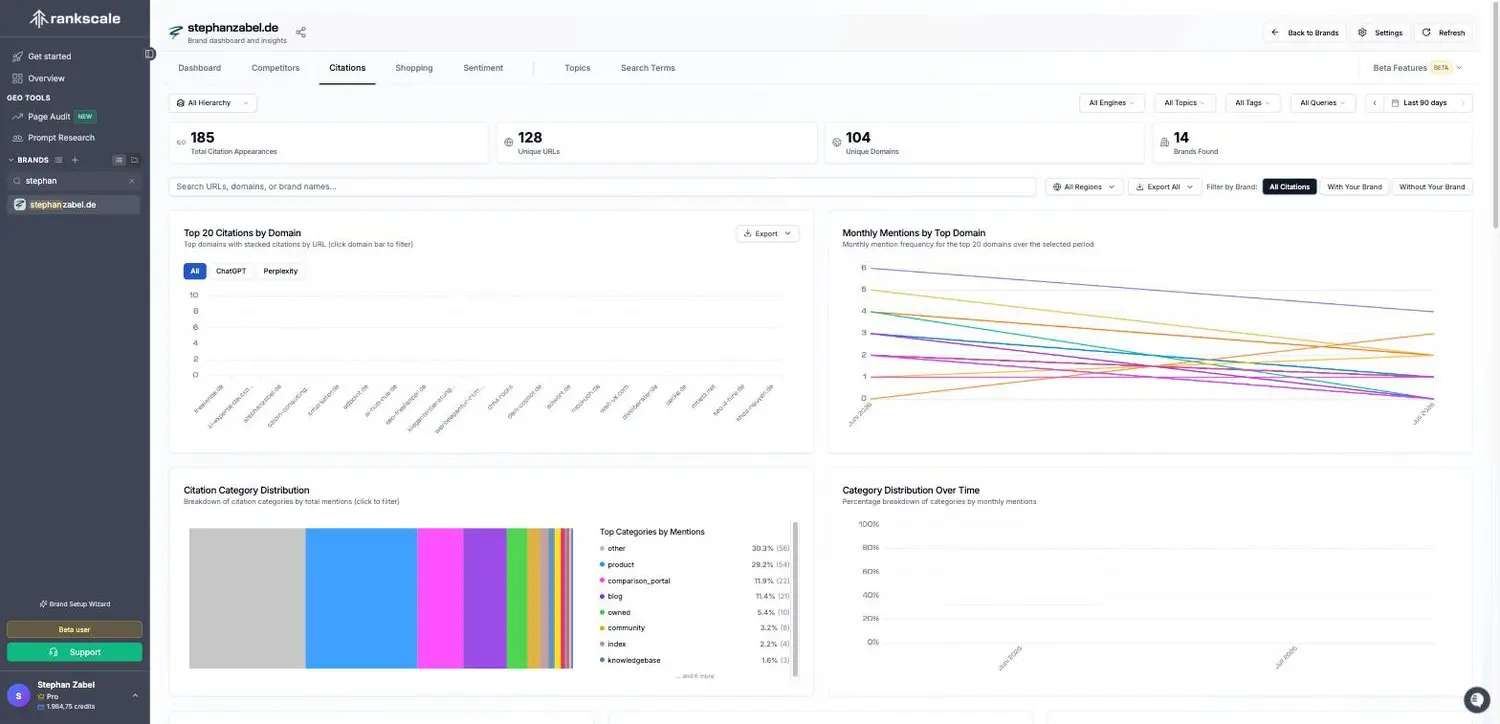Open the Export All dropdown
The height and width of the screenshot is (724, 1500).
click(1165, 187)
